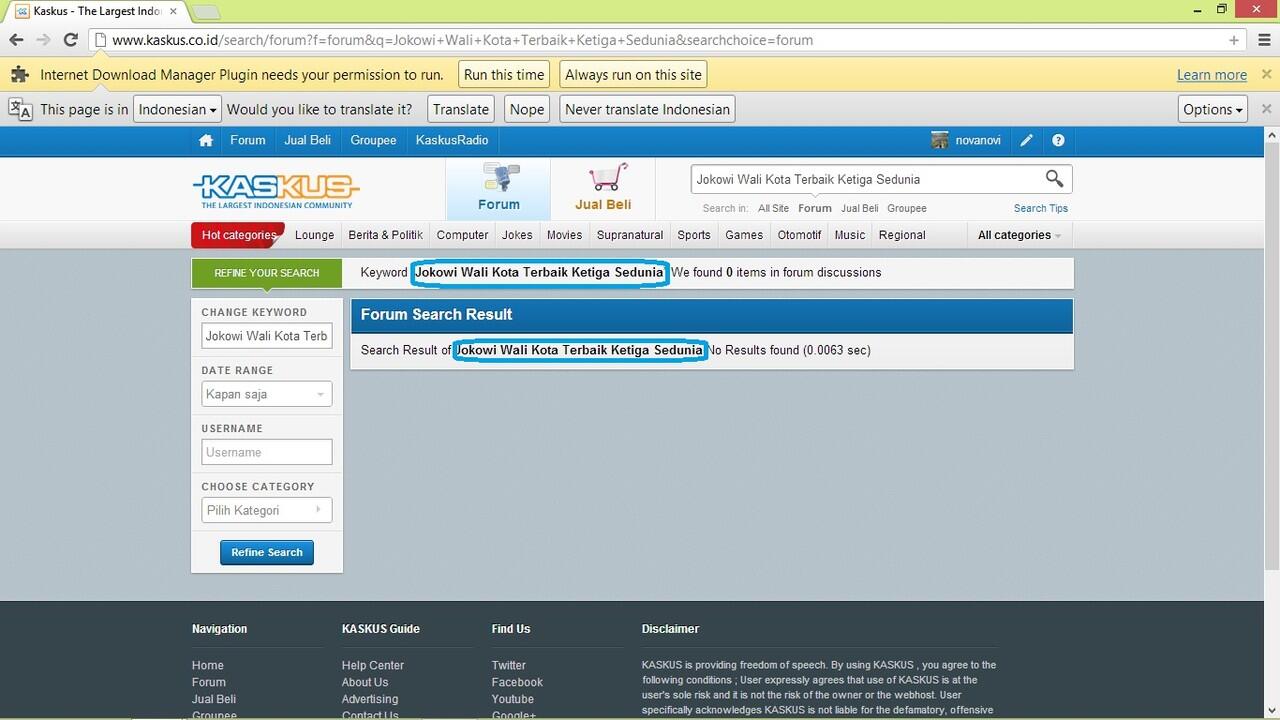
Task: Click the main search input field
Action: coord(864,179)
